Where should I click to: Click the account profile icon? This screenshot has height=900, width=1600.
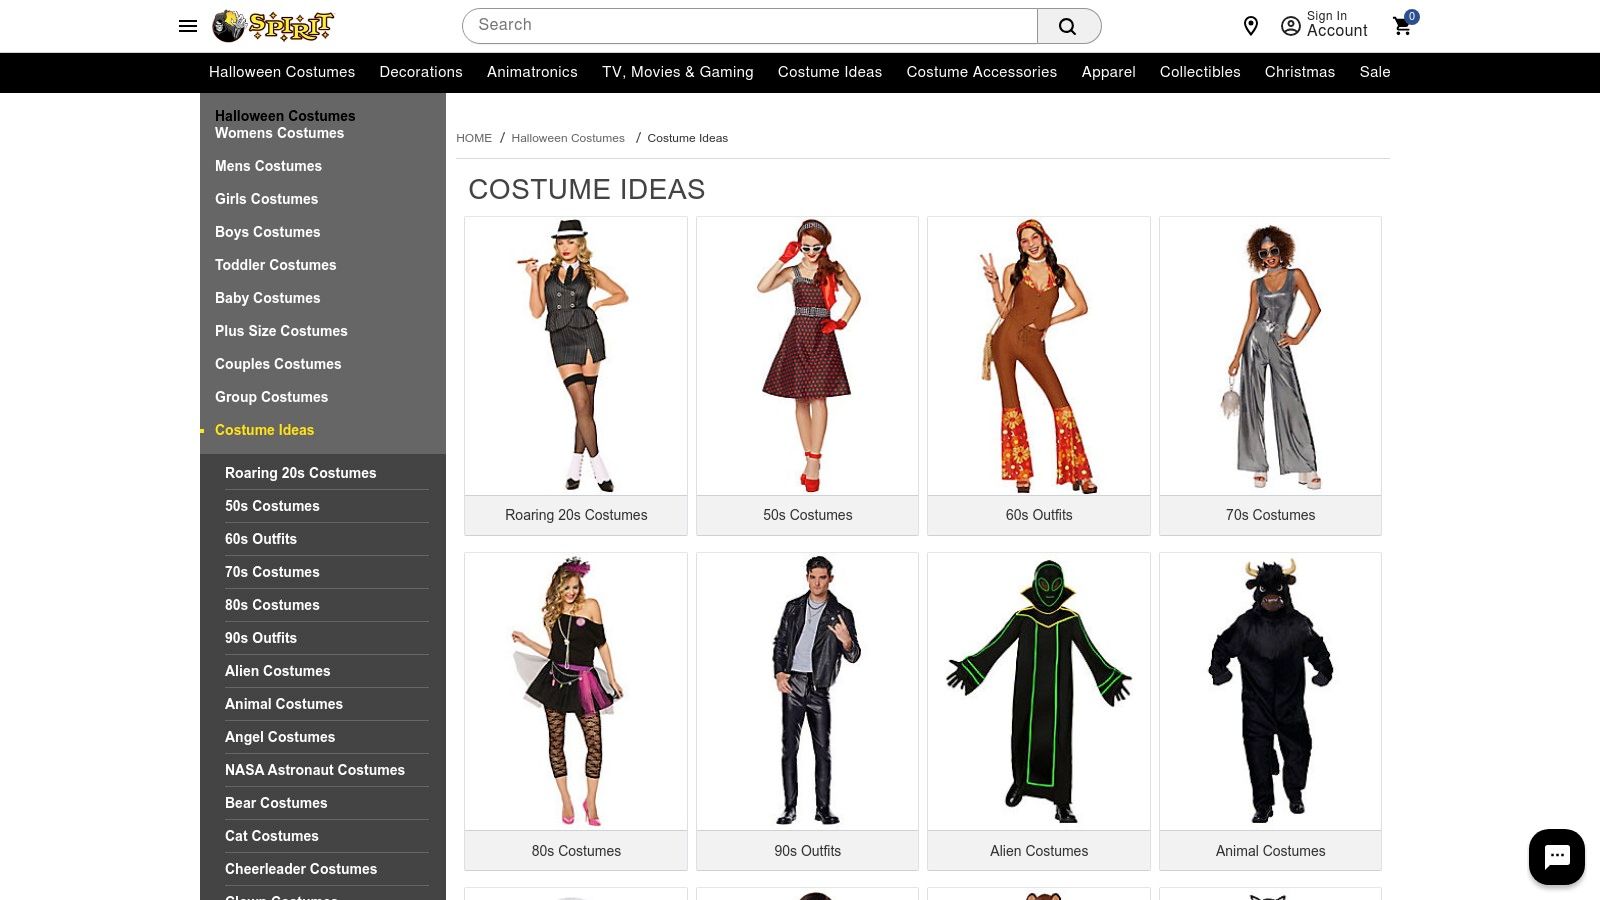point(1291,26)
